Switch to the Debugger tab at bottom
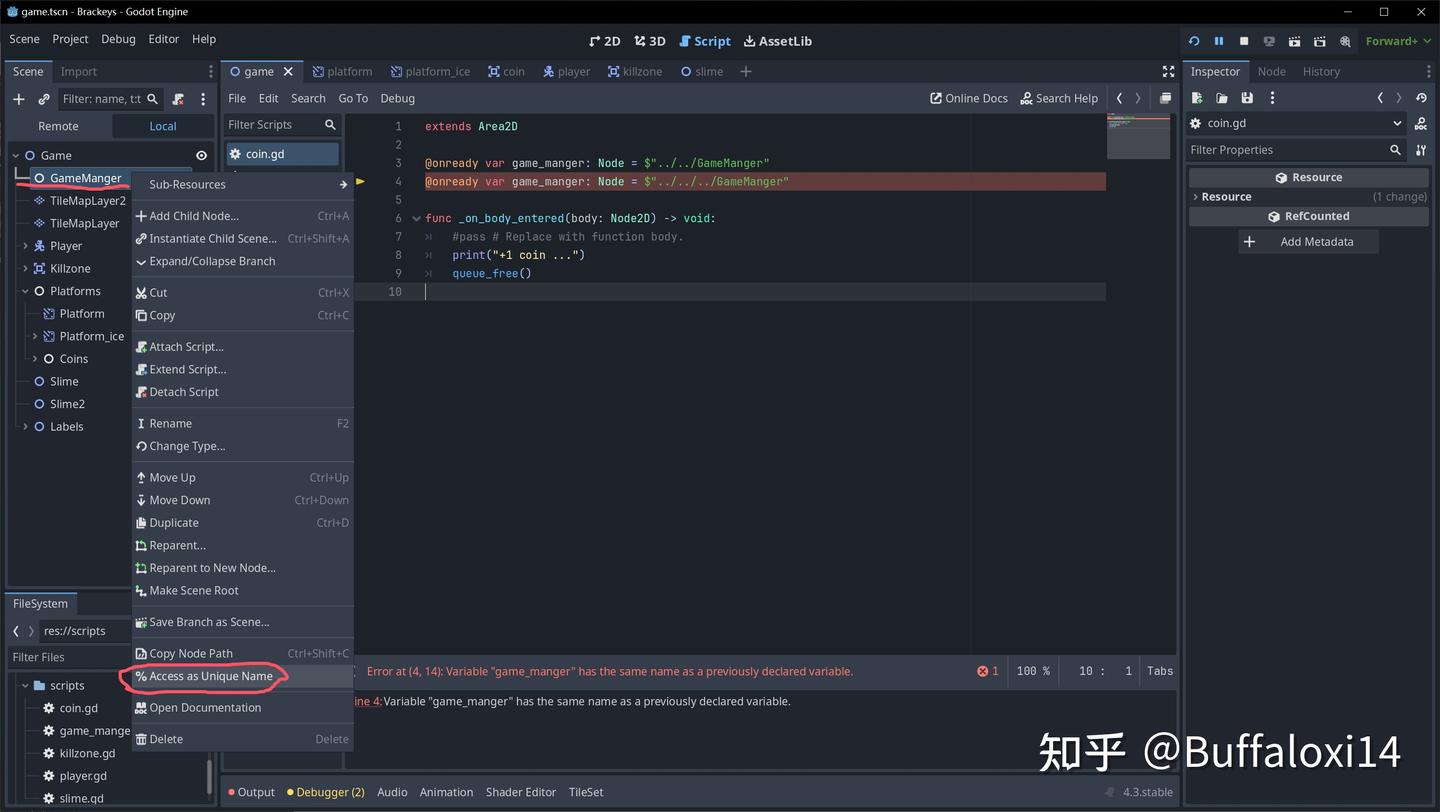Screen dimensions: 1440x812 pyautogui.click(x=325, y=791)
